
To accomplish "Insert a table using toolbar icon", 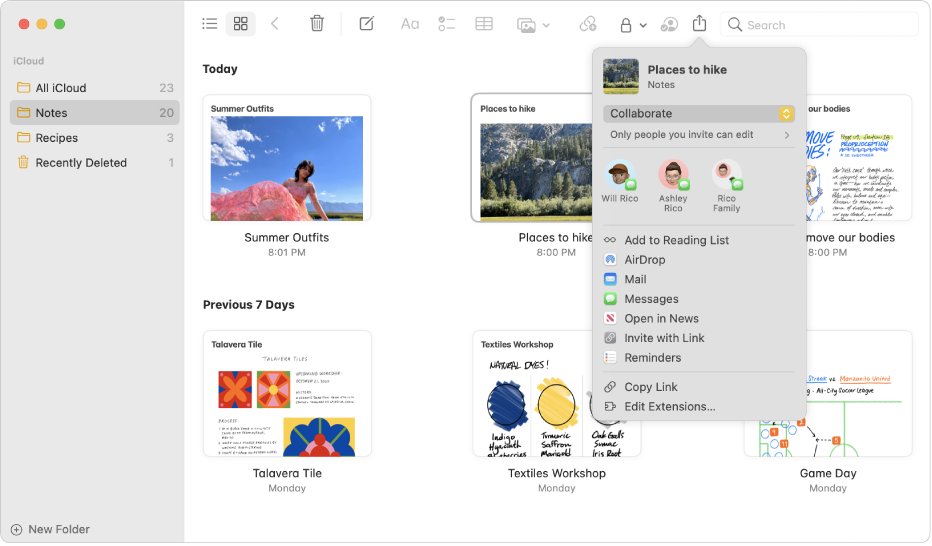I will (x=484, y=24).
